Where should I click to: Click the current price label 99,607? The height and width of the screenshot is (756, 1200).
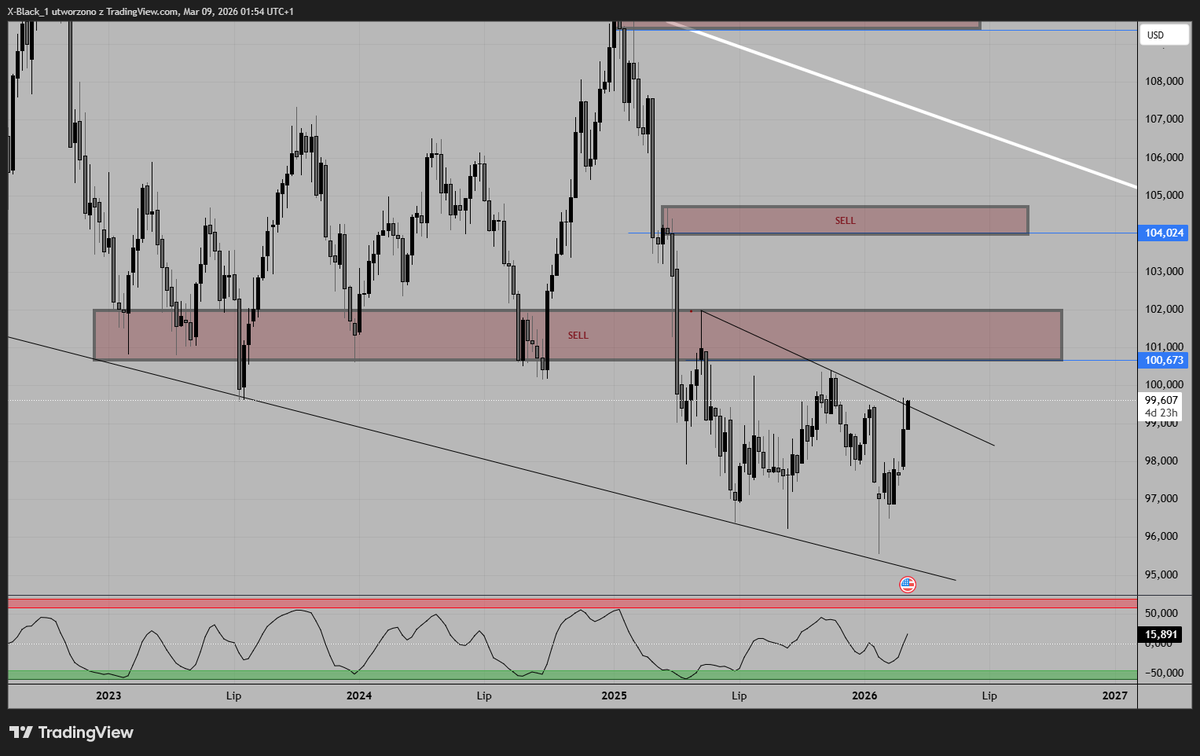(1160, 400)
